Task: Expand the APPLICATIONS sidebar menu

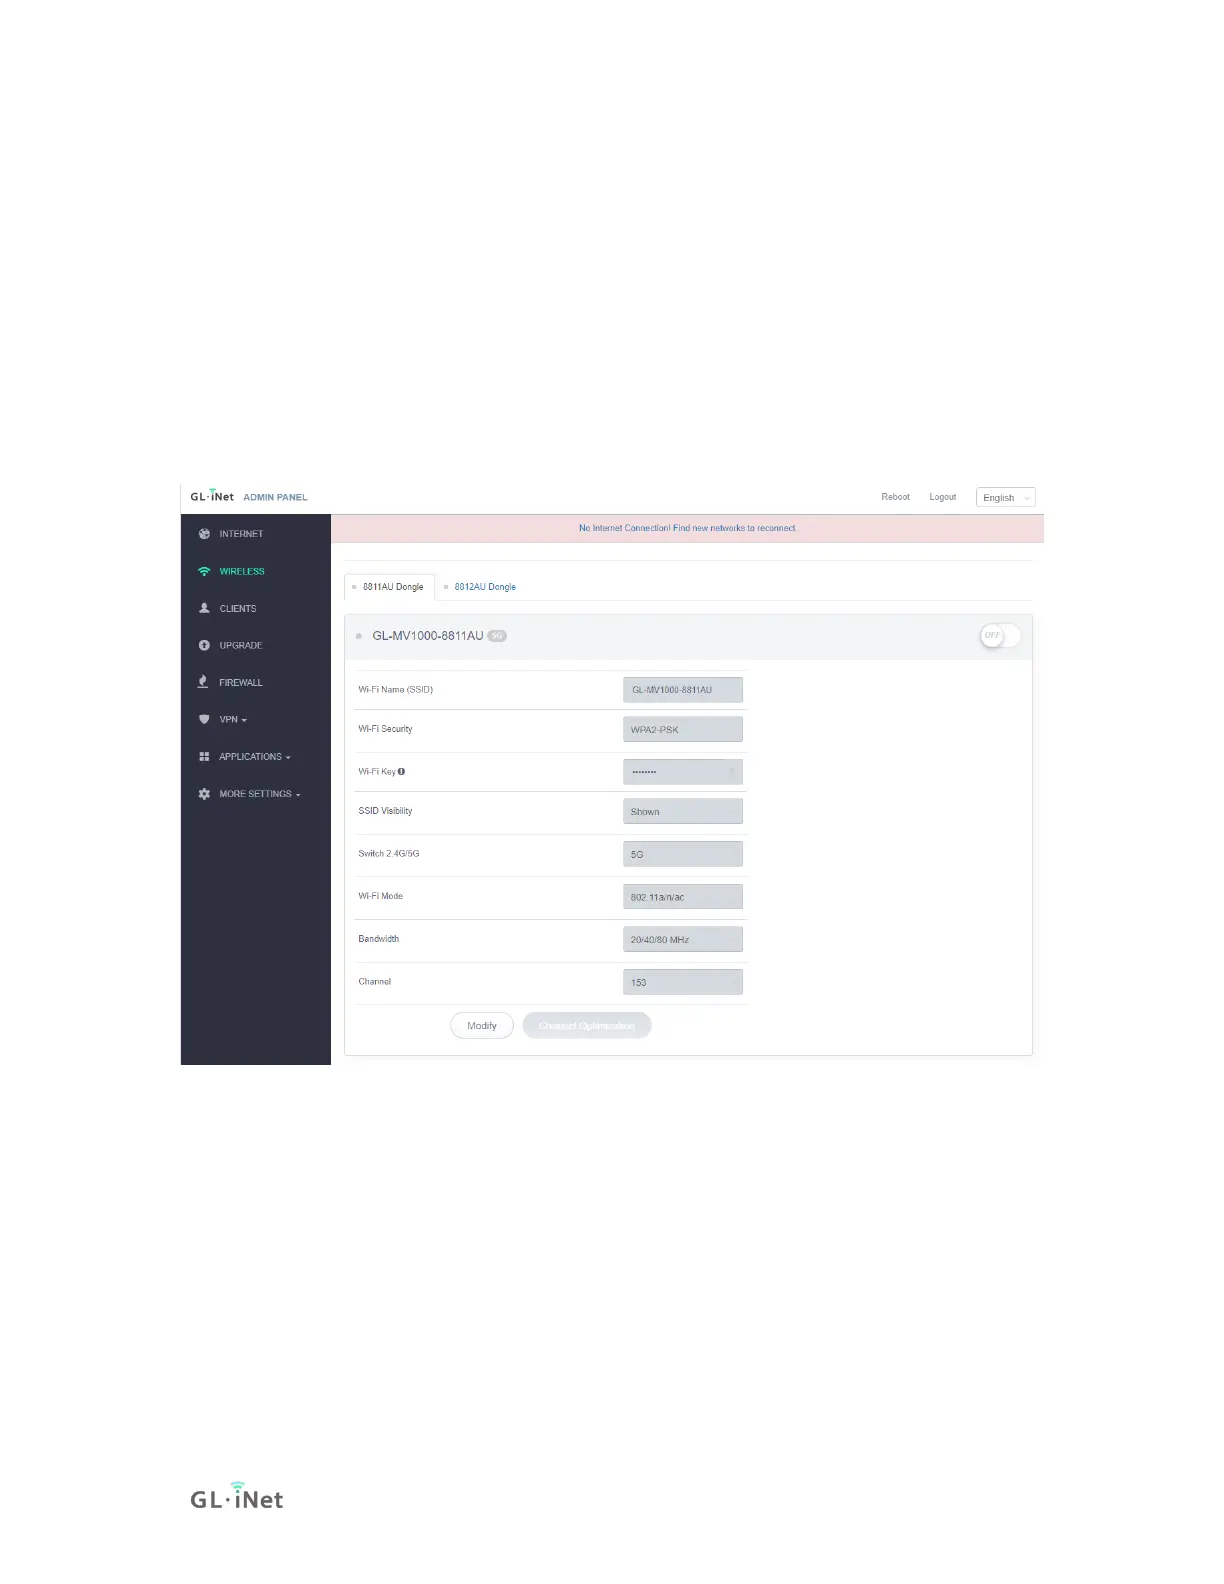Action: pos(255,757)
